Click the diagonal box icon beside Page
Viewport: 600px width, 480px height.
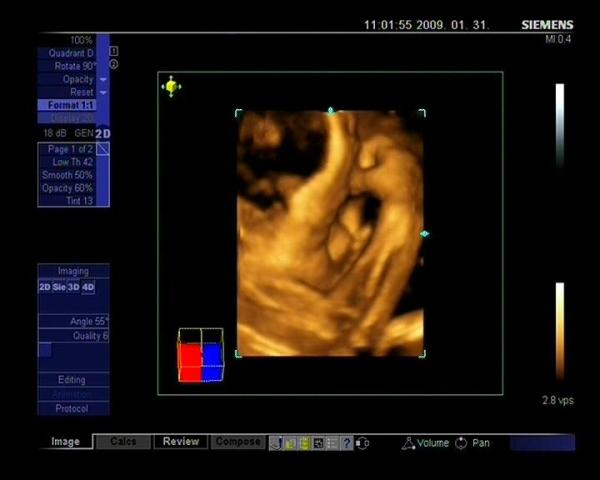(103, 148)
